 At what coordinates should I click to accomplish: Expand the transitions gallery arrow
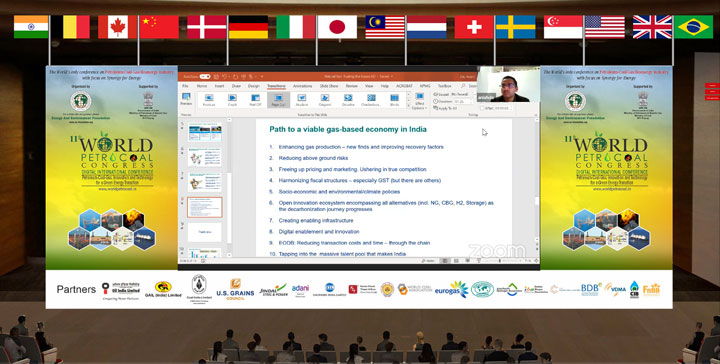(x=408, y=106)
